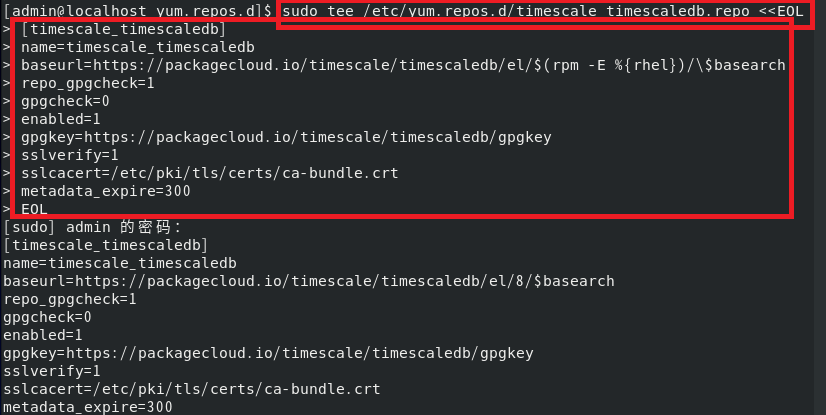Click the heredoc name=timescale_timescaledb line

click(138, 47)
